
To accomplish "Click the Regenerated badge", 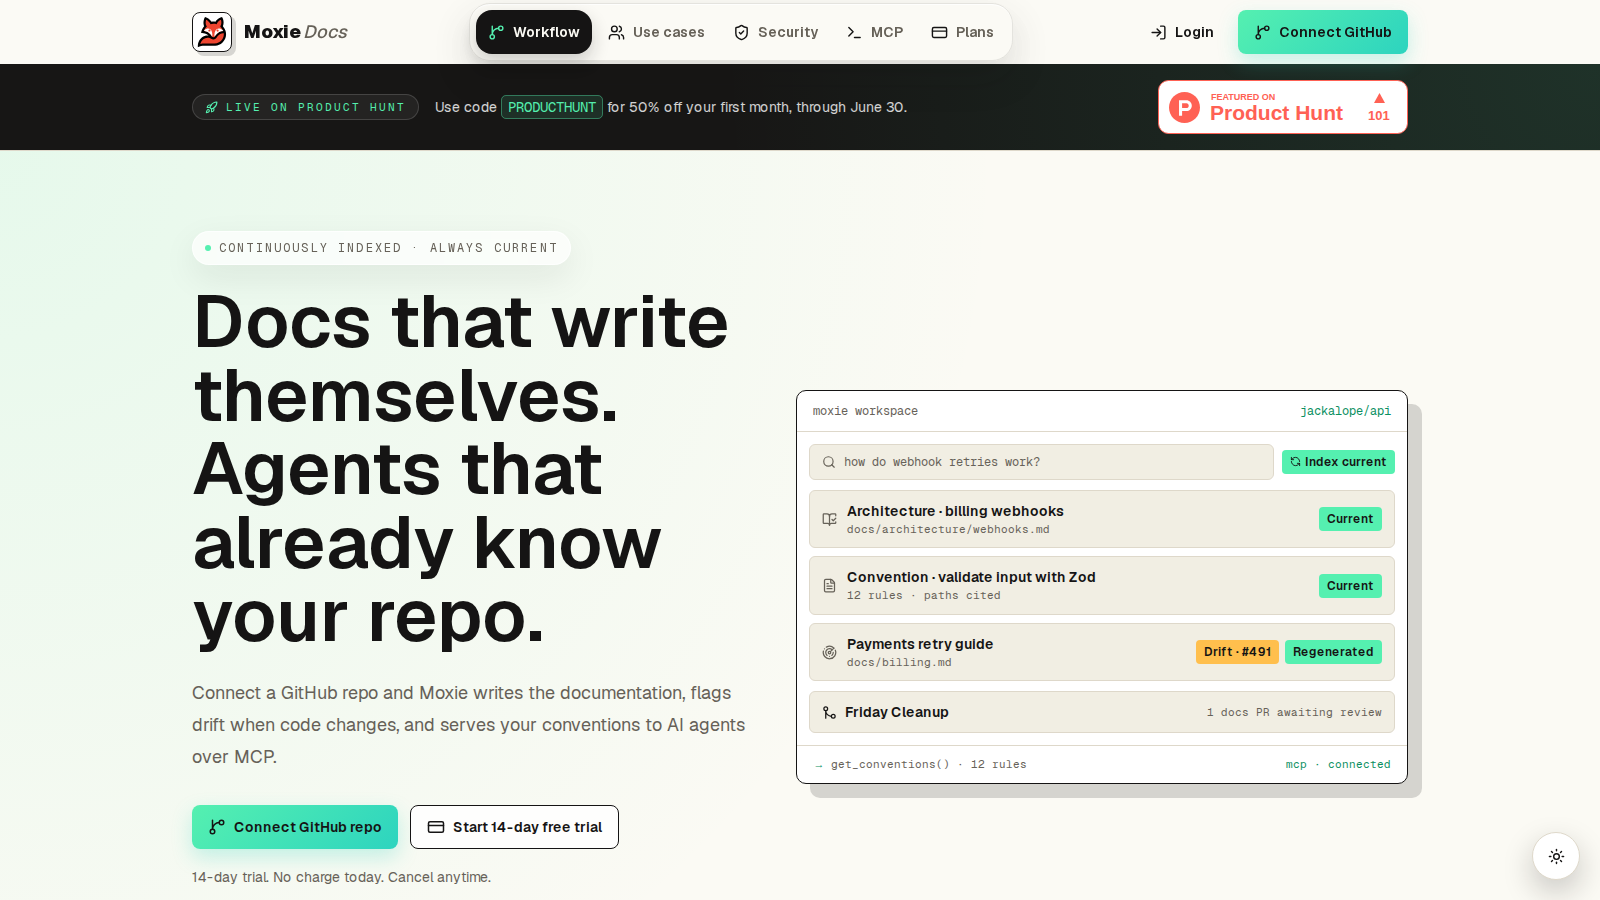I will 1333,652.
